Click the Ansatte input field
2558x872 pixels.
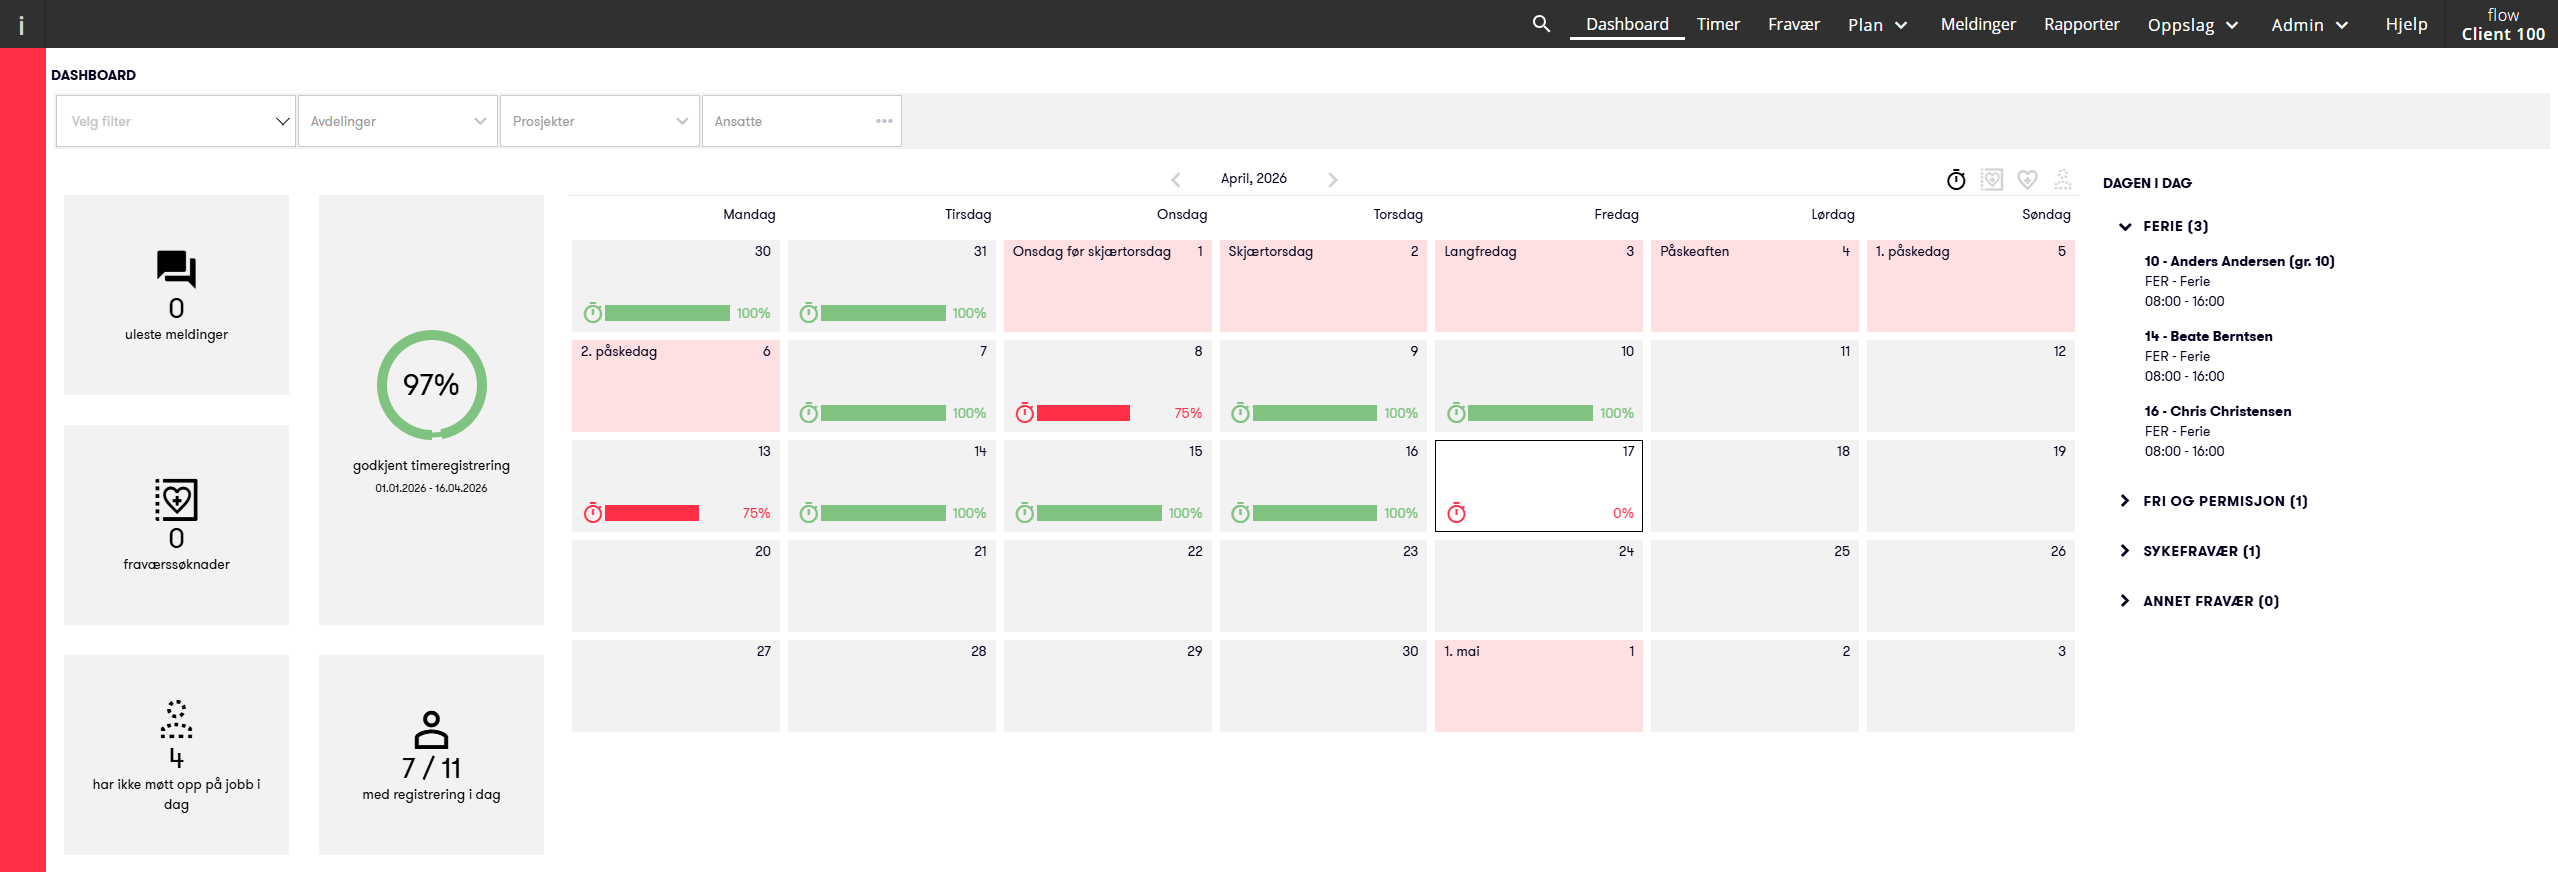click(790, 121)
